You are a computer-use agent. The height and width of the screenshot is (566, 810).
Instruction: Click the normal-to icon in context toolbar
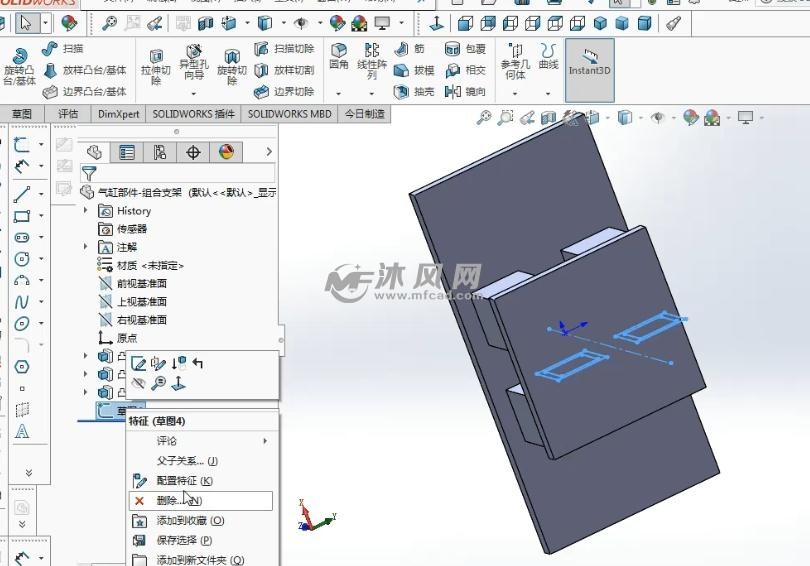point(178,383)
